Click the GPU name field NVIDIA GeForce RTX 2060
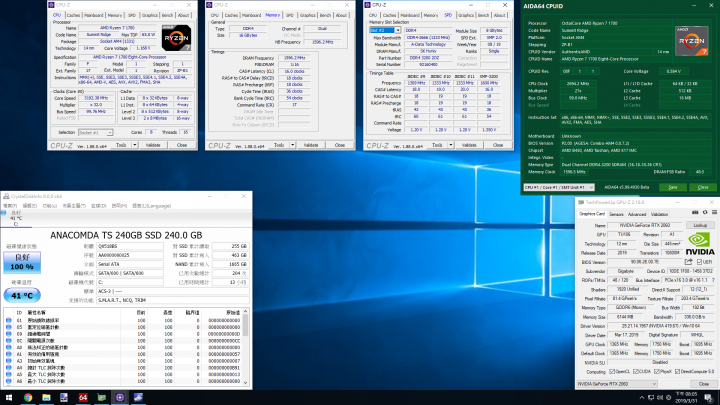The image size is (720, 405). 645,225
